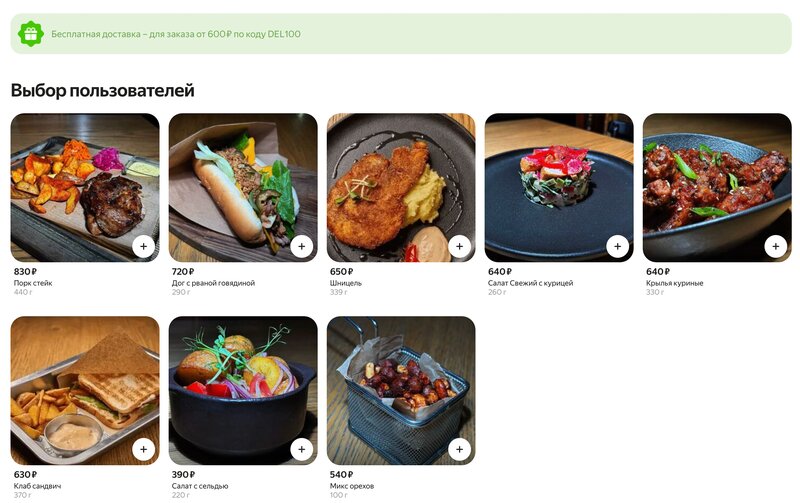Open the Шницель dish photo

coord(401,187)
